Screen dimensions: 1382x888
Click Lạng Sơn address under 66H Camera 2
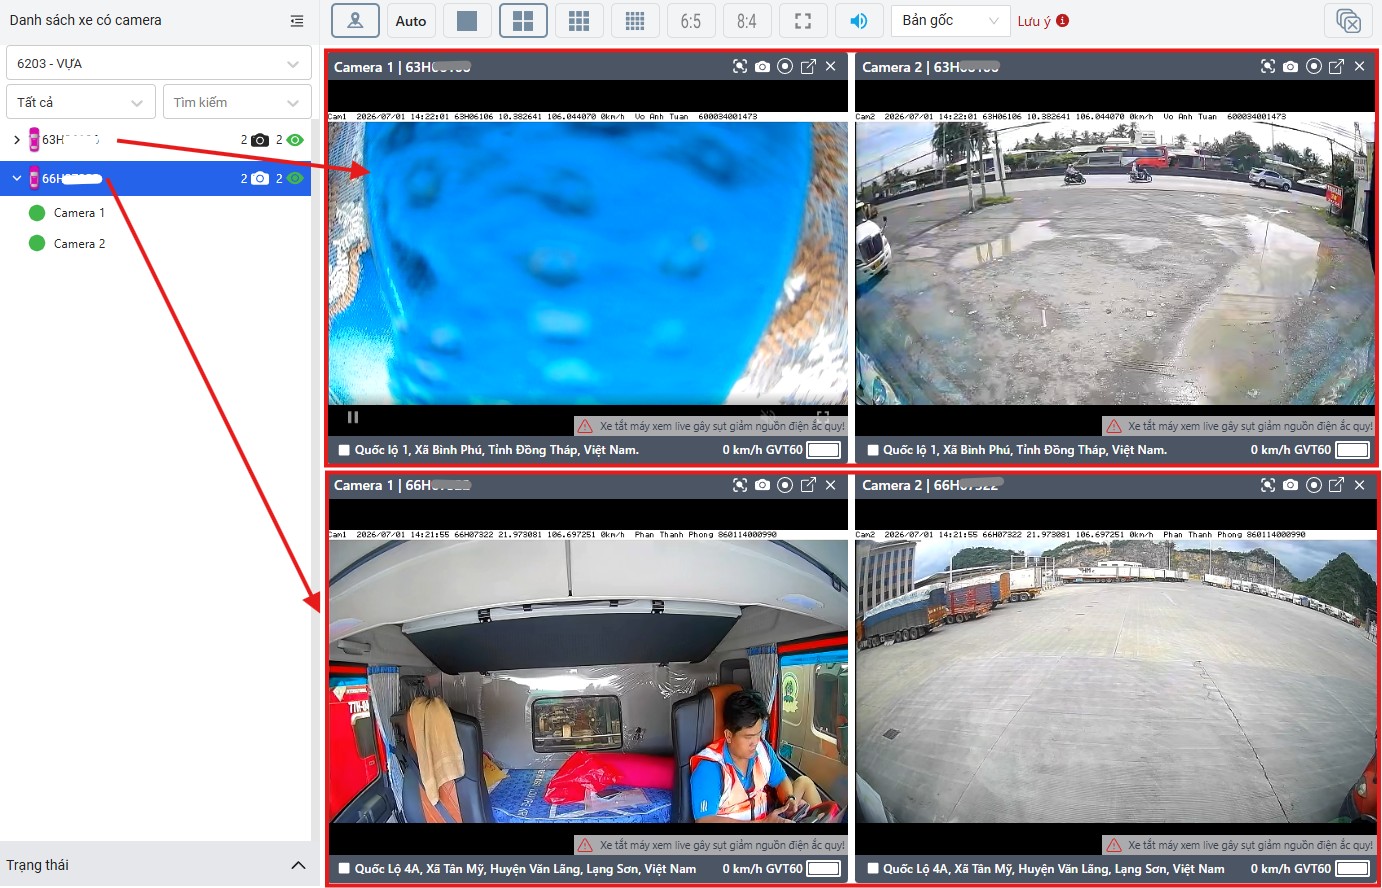[1053, 869]
